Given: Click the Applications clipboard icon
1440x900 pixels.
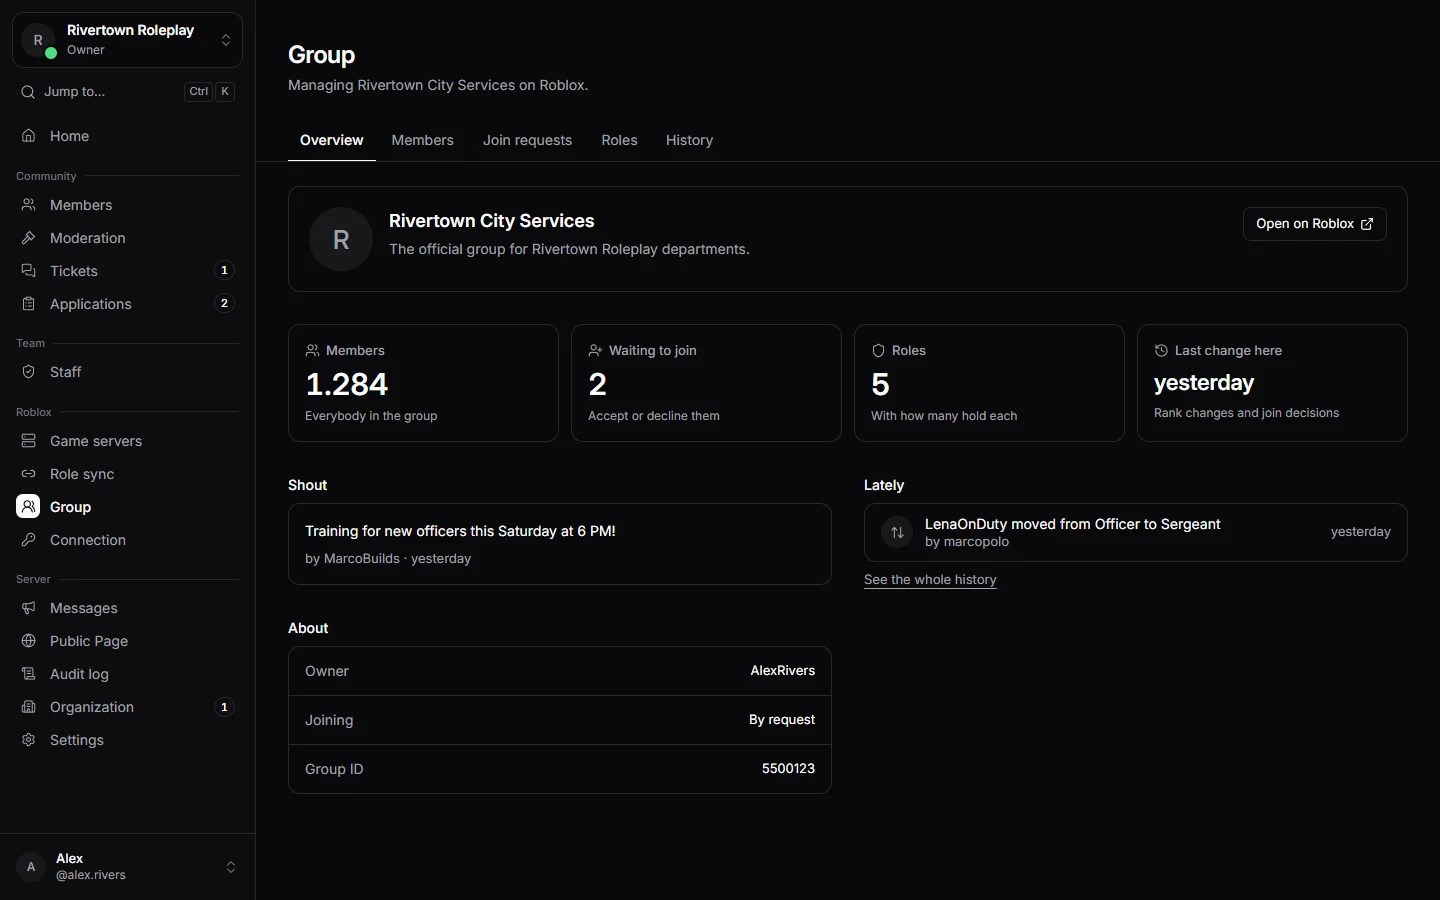Looking at the screenshot, I should click(29, 304).
